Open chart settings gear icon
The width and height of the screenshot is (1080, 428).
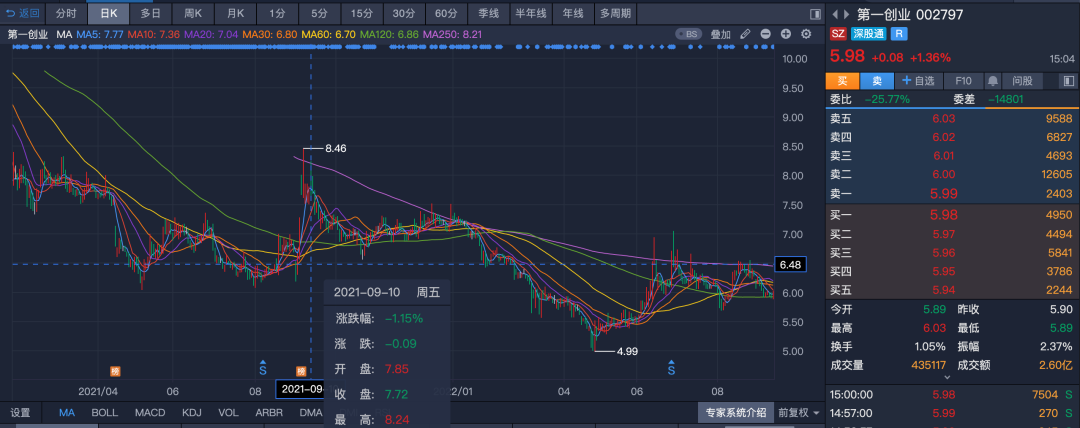pos(806,34)
